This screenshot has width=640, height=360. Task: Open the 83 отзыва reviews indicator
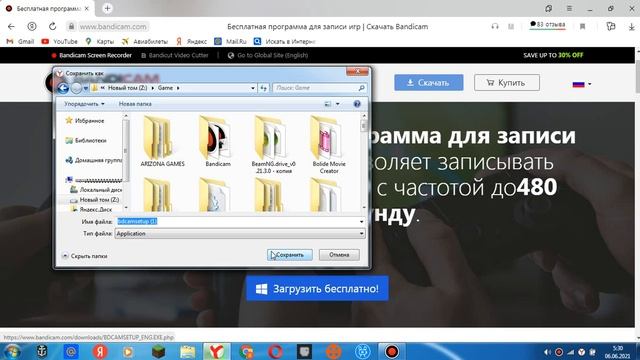pos(547,25)
